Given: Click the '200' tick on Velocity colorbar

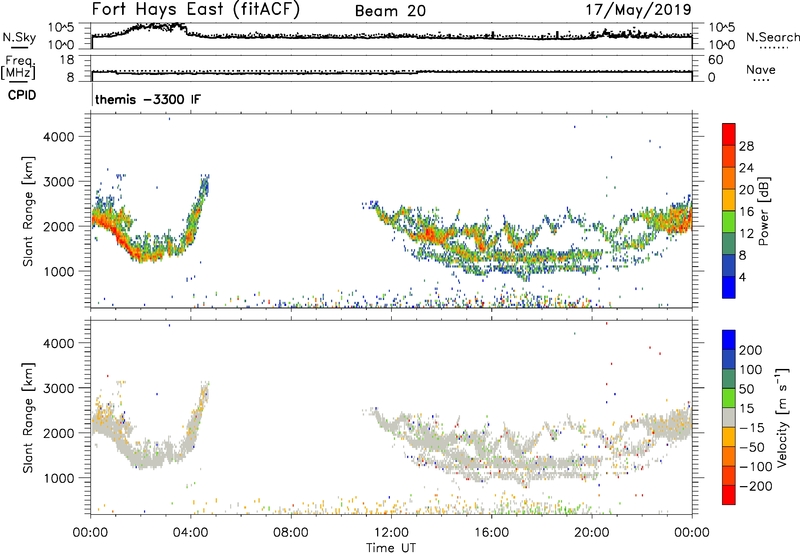Looking at the screenshot, I should 751,350.
